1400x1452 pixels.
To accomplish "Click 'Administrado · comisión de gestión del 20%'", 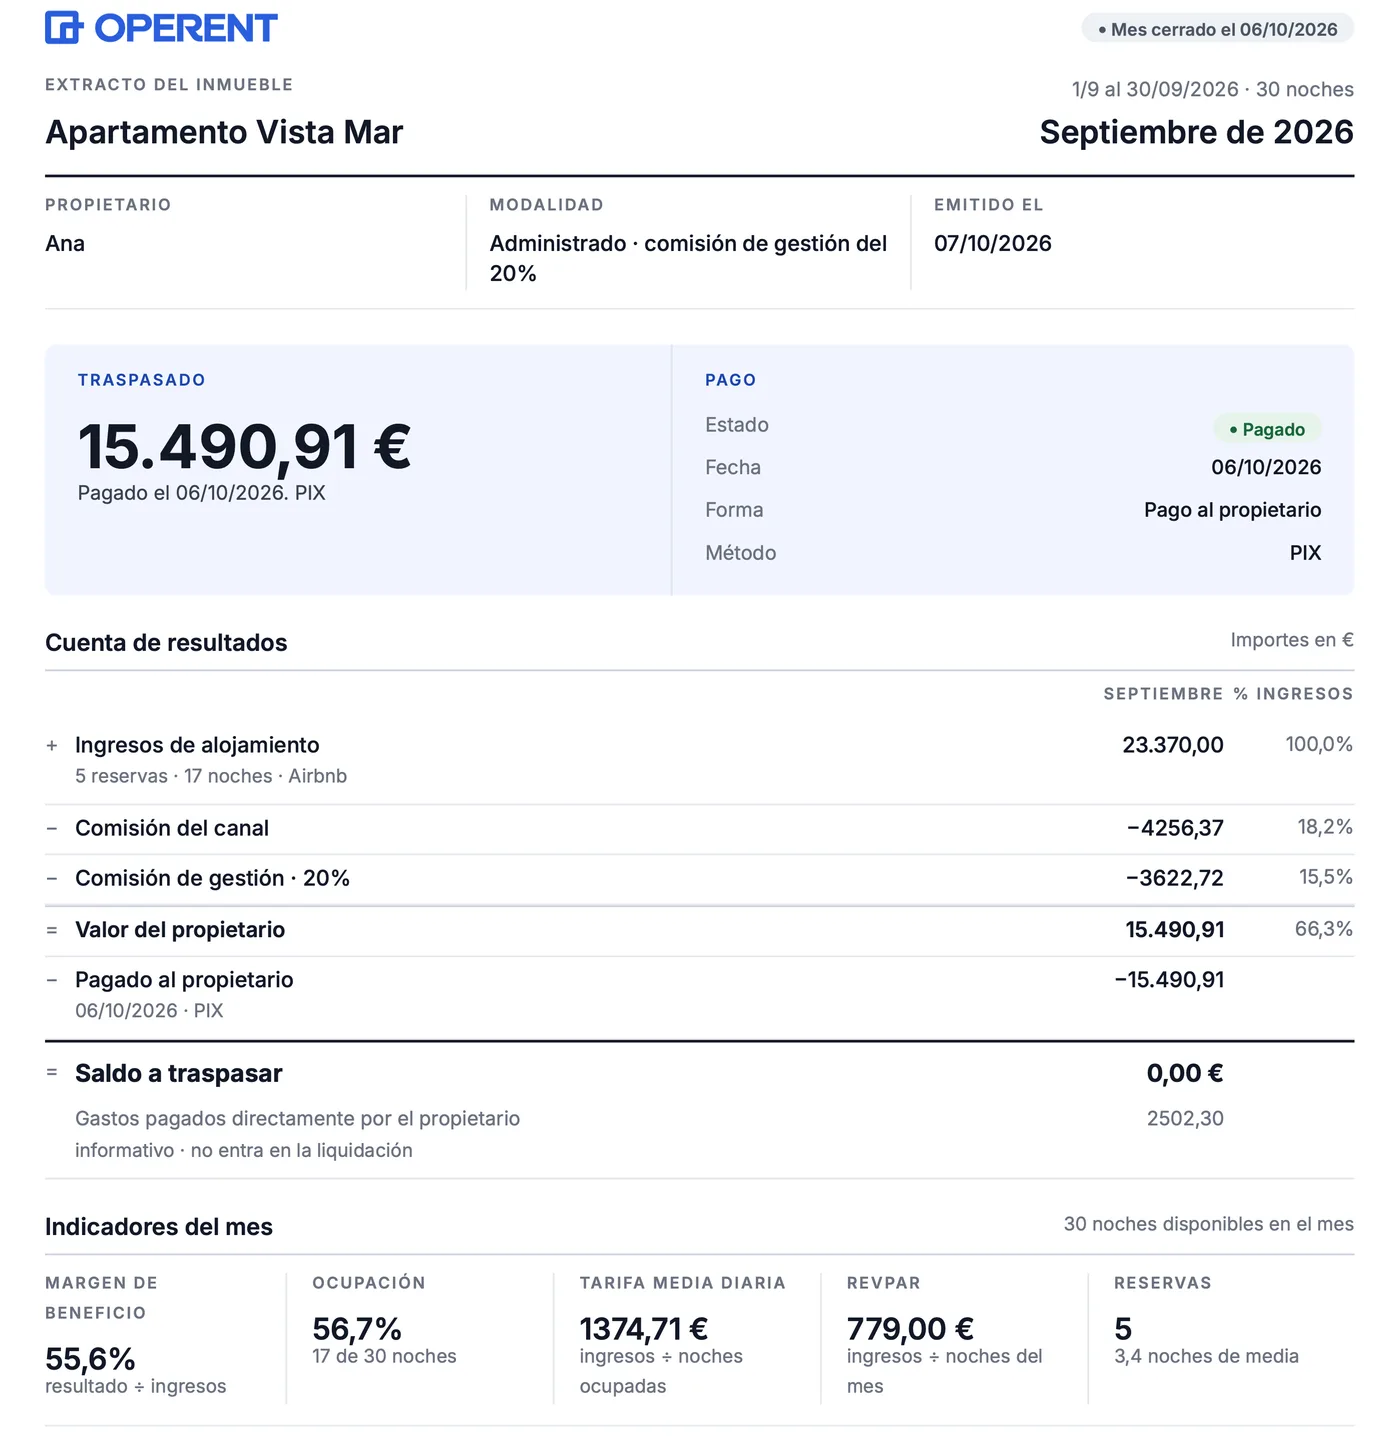I will click(x=688, y=258).
